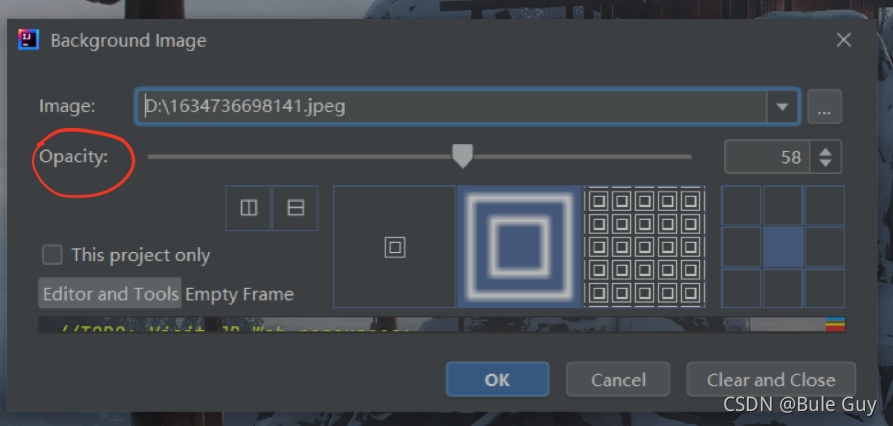The image size is (893, 426).
Task: Switch to Editor and Tools tab
Action: click(110, 293)
